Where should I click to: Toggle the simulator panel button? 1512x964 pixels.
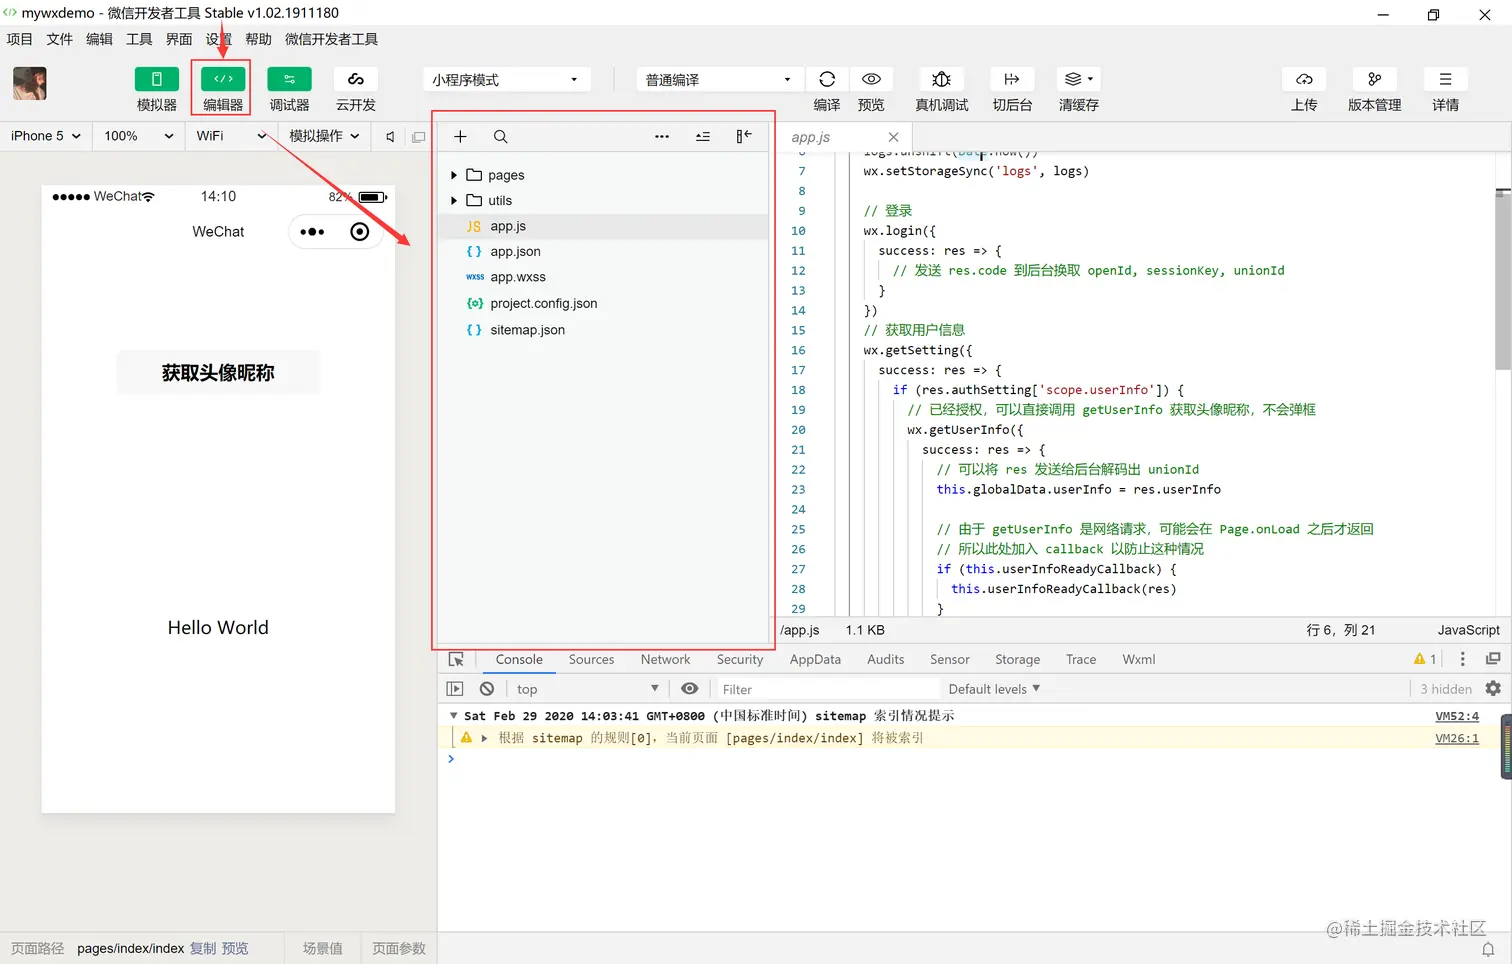pyautogui.click(x=156, y=79)
